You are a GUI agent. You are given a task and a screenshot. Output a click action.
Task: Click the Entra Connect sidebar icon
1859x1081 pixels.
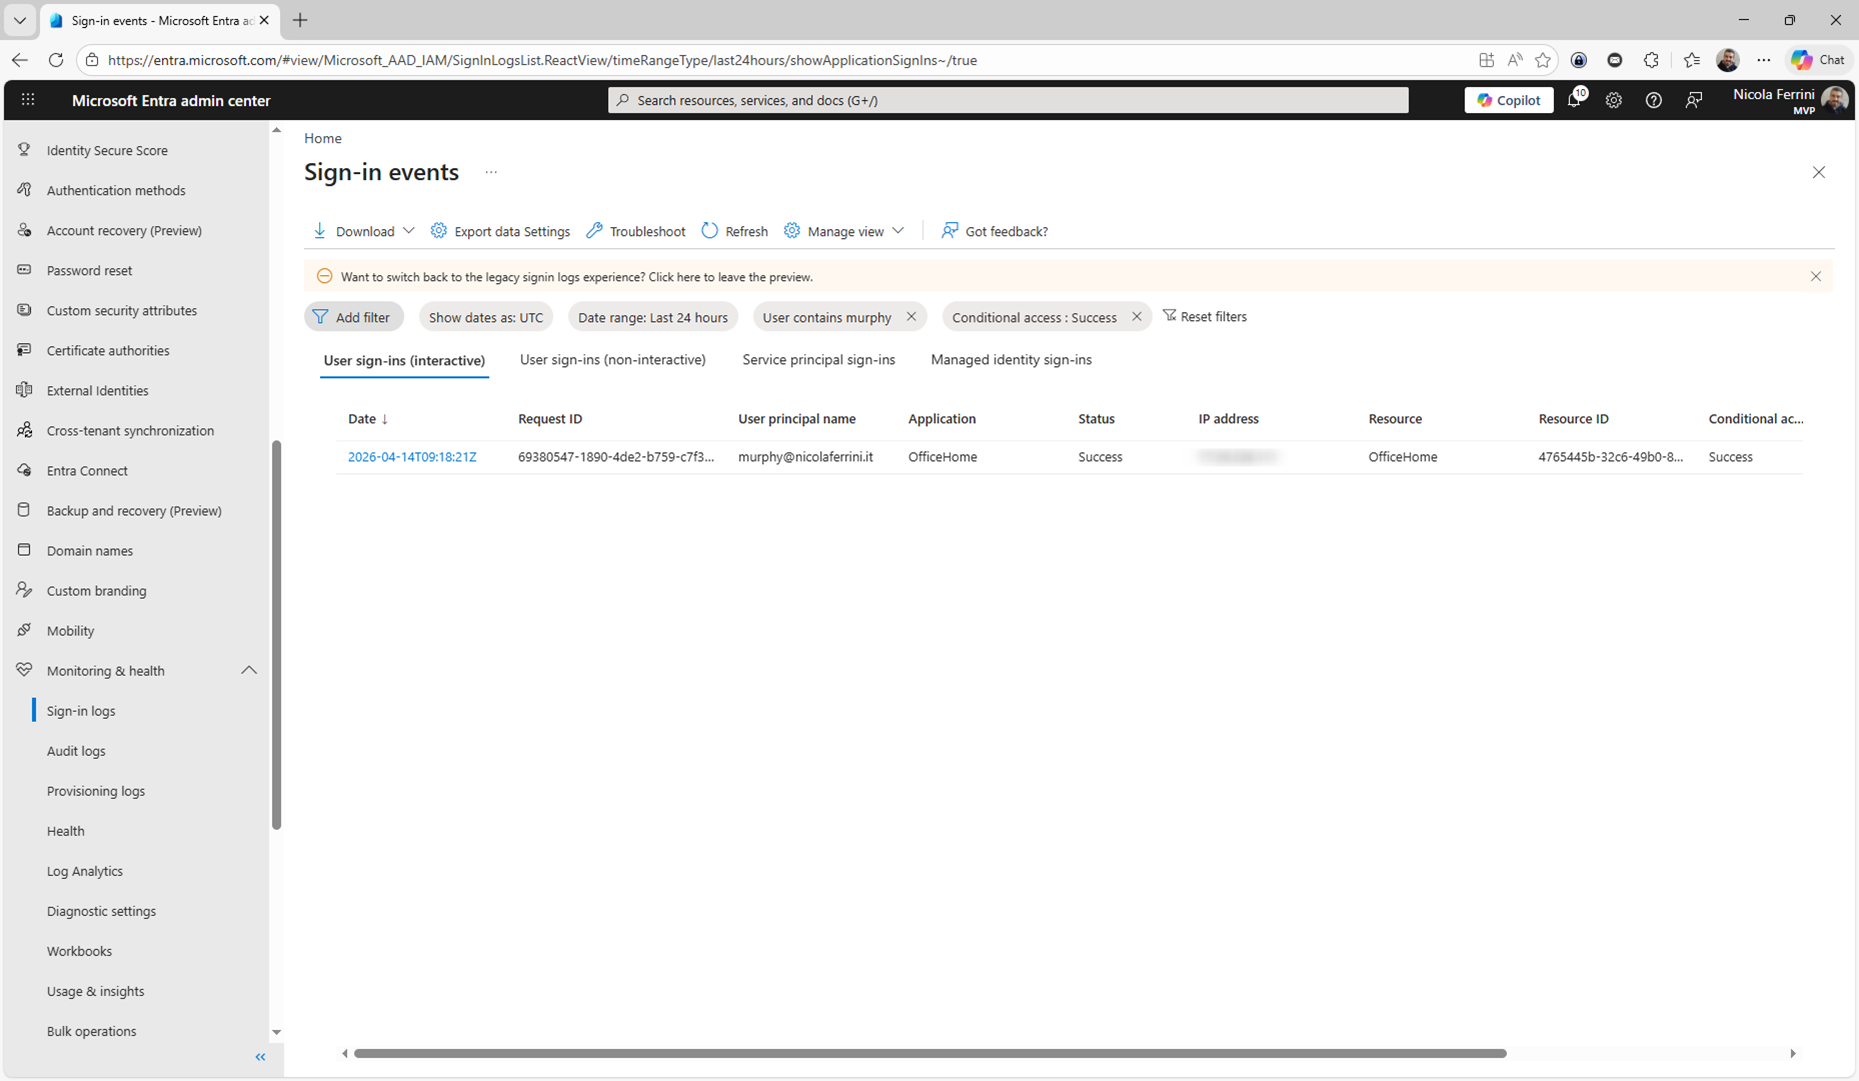(x=24, y=470)
